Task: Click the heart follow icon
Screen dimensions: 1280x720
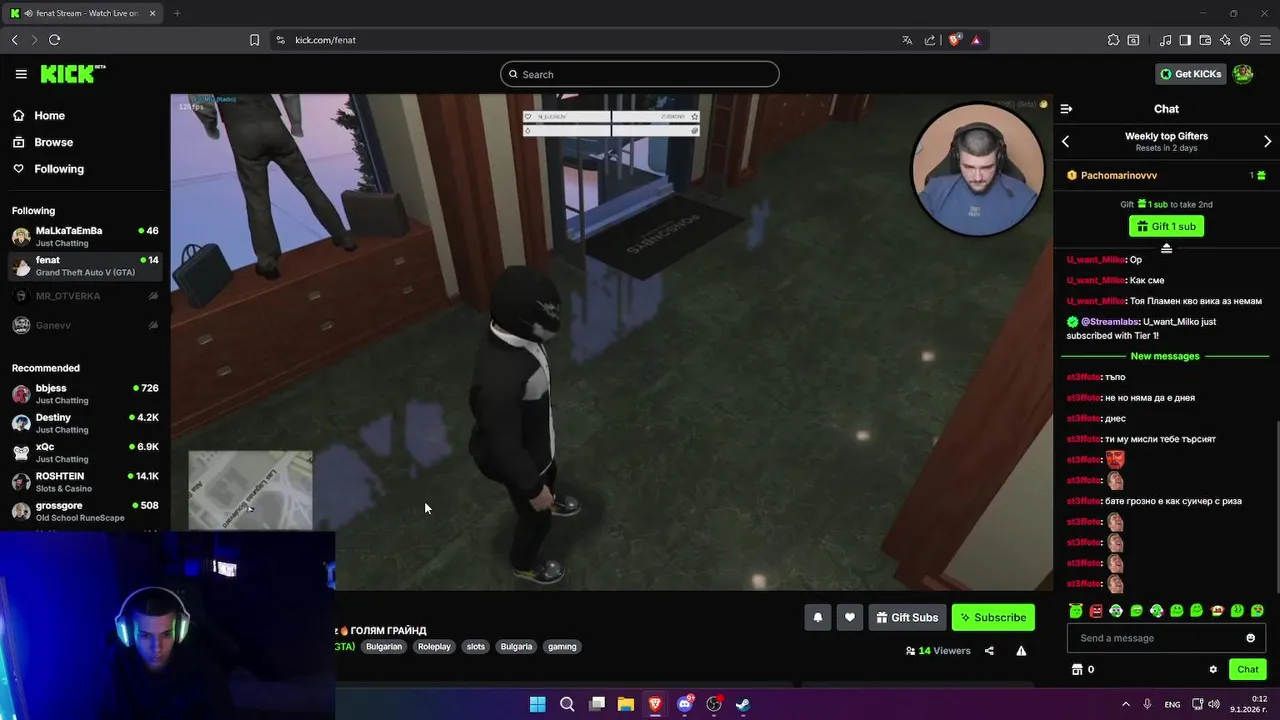Action: pyautogui.click(x=850, y=618)
